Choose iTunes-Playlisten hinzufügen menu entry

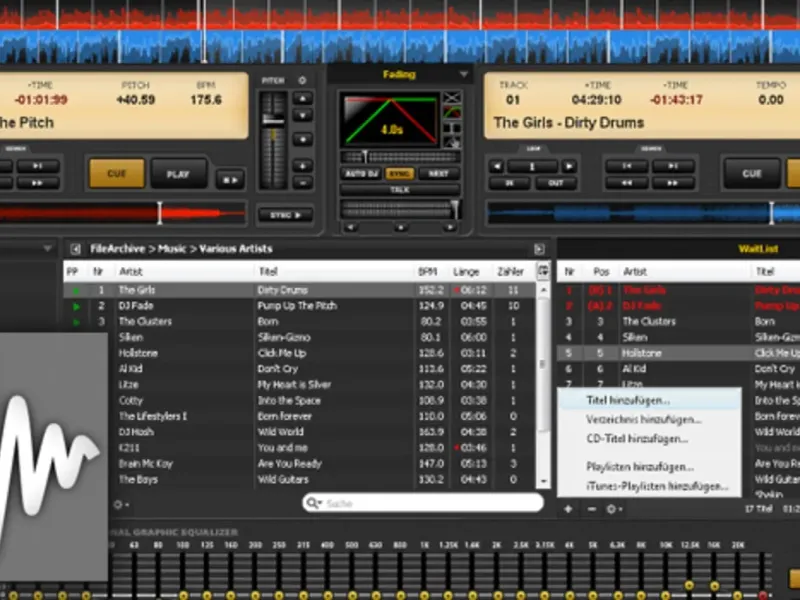[x=649, y=486]
